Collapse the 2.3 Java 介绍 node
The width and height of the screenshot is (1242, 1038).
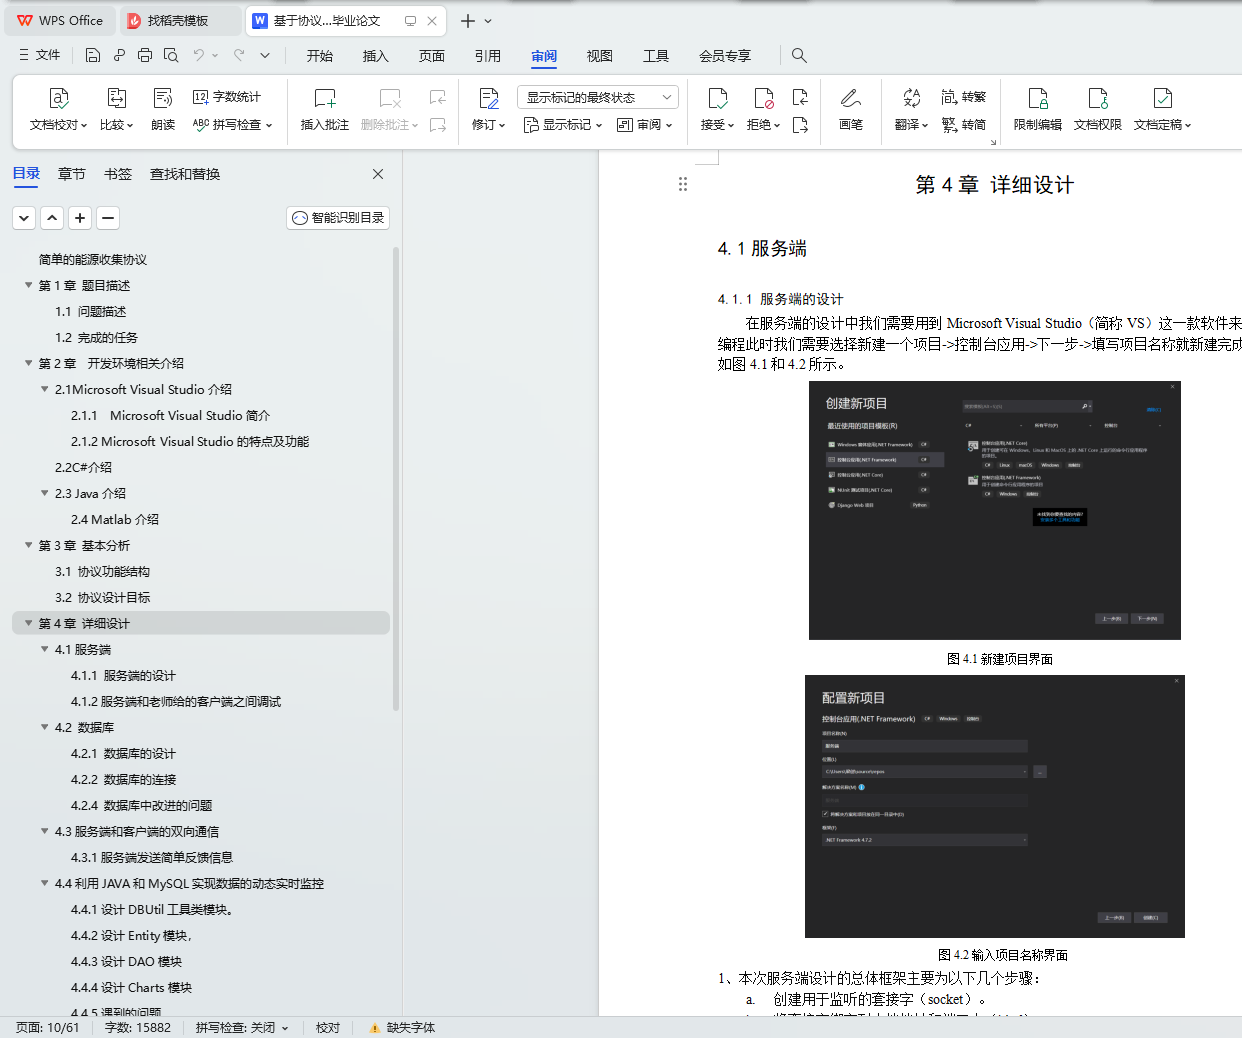(44, 493)
